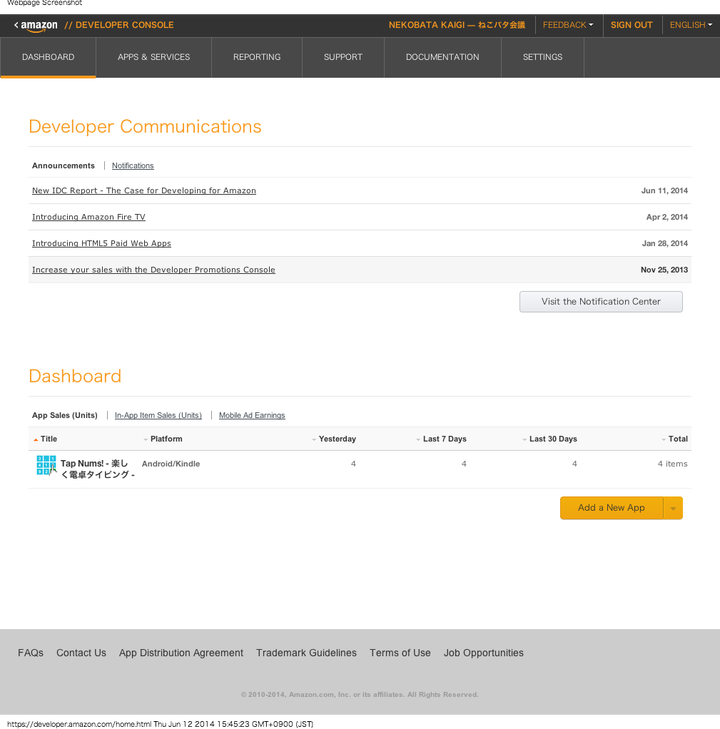Open the Documentation tab
720x729 pixels.
pos(443,57)
